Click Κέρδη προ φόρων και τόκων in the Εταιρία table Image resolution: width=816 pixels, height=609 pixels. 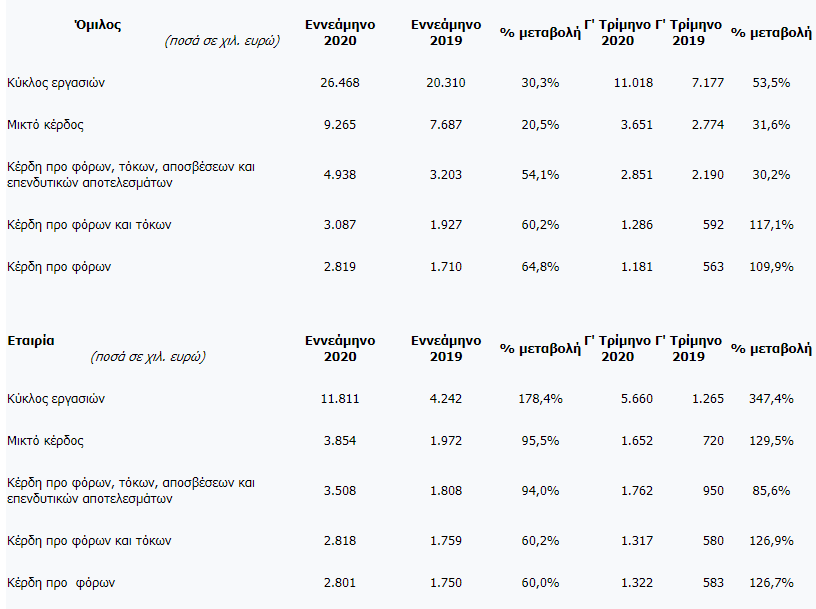[89, 541]
